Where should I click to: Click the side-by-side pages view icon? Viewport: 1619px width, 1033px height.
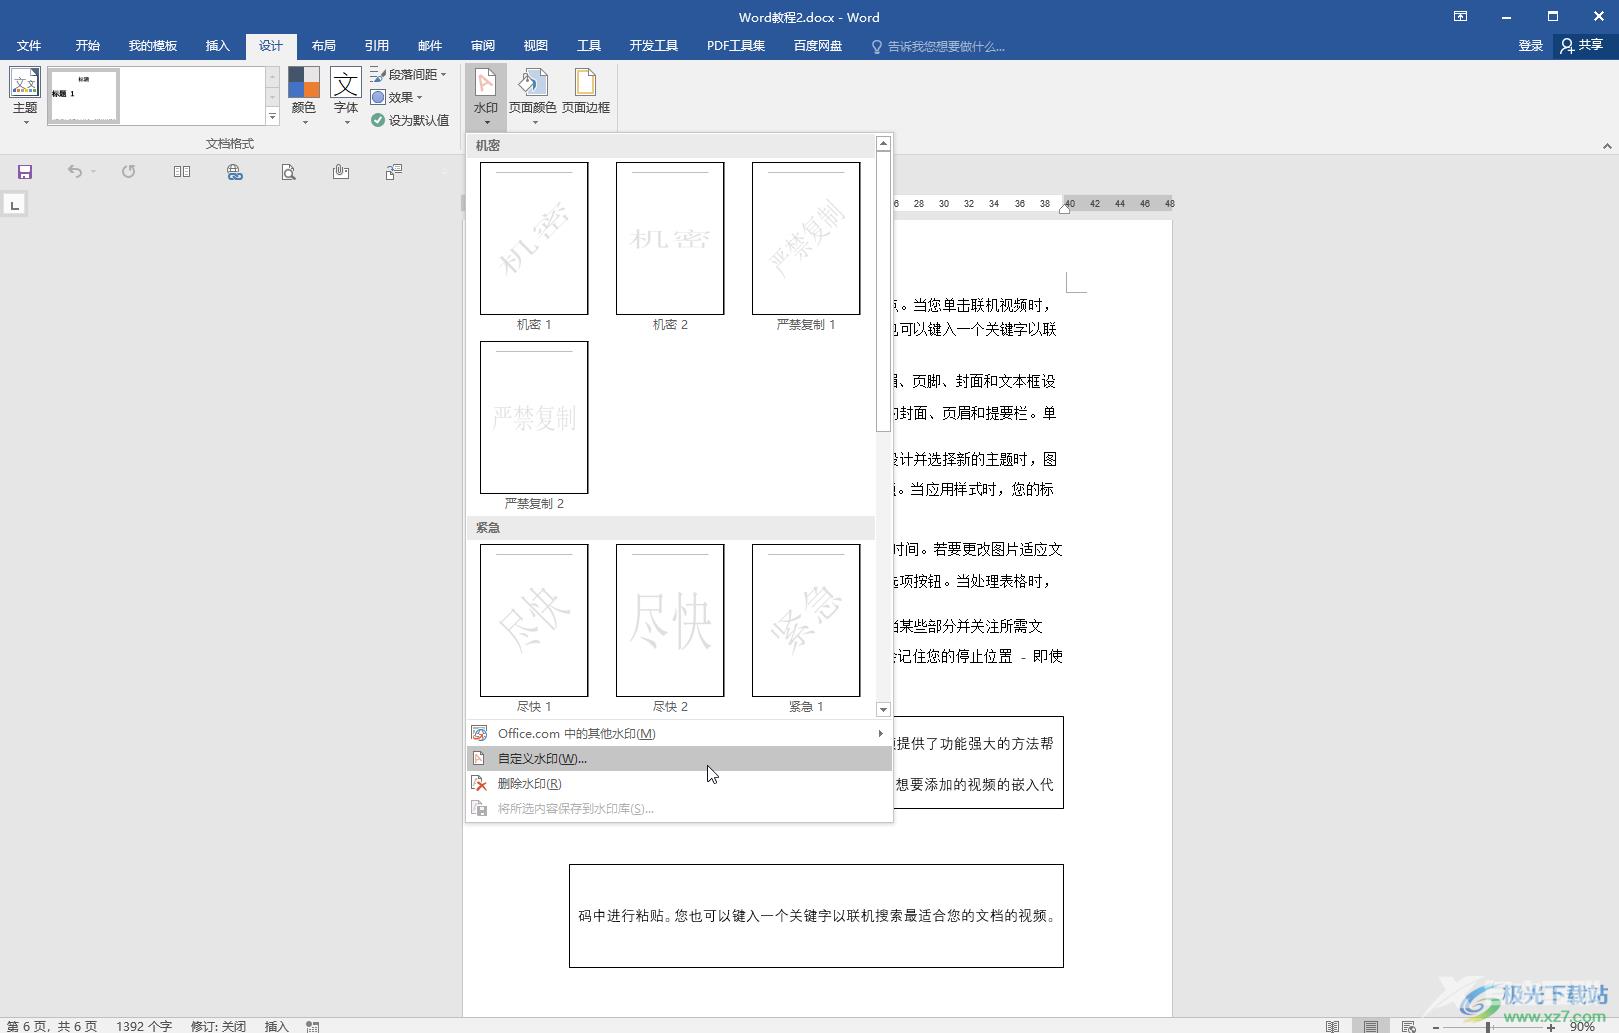pyautogui.click(x=181, y=172)
